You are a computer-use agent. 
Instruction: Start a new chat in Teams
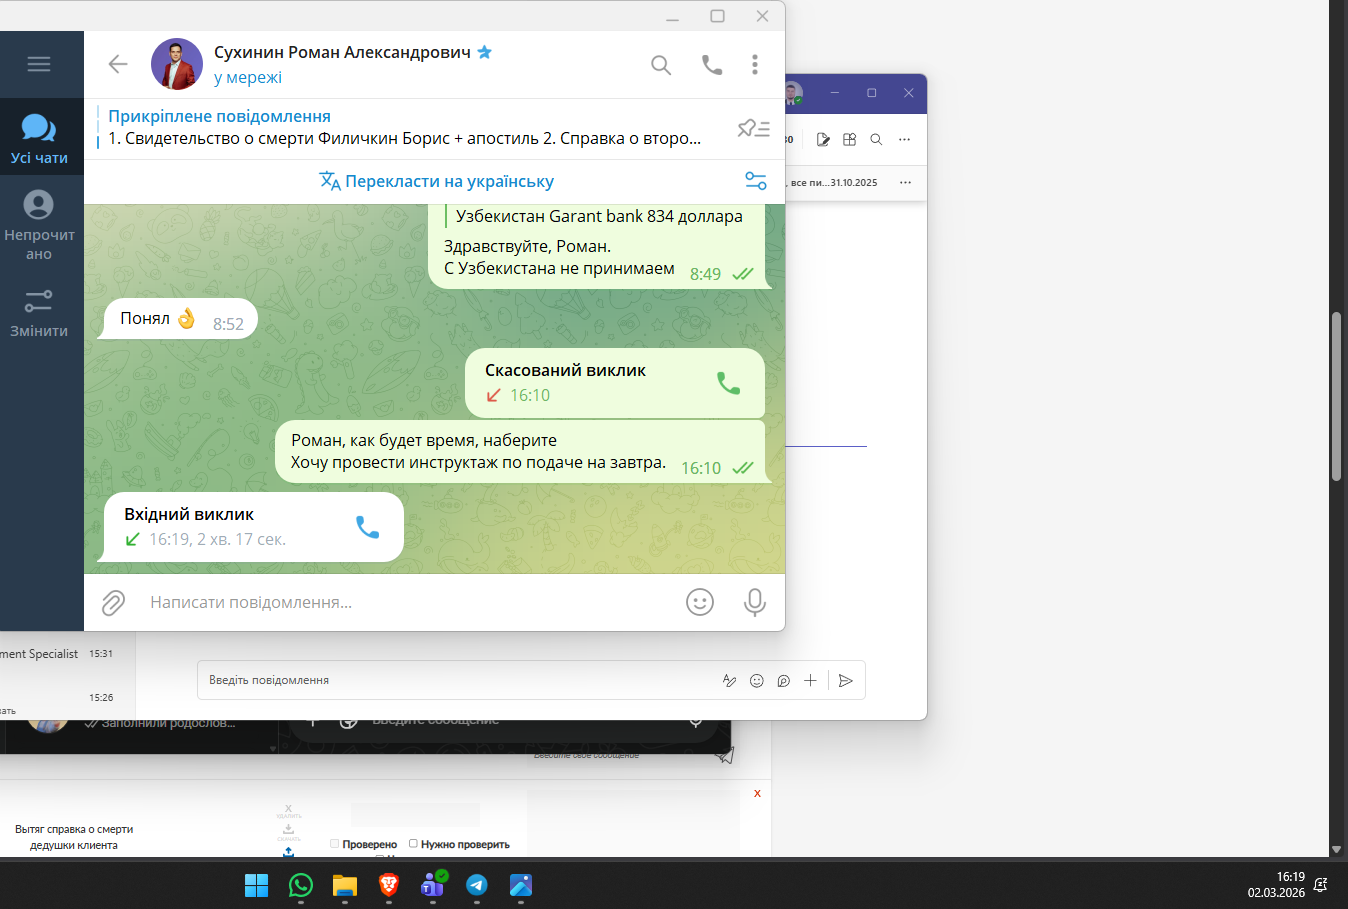823,140
